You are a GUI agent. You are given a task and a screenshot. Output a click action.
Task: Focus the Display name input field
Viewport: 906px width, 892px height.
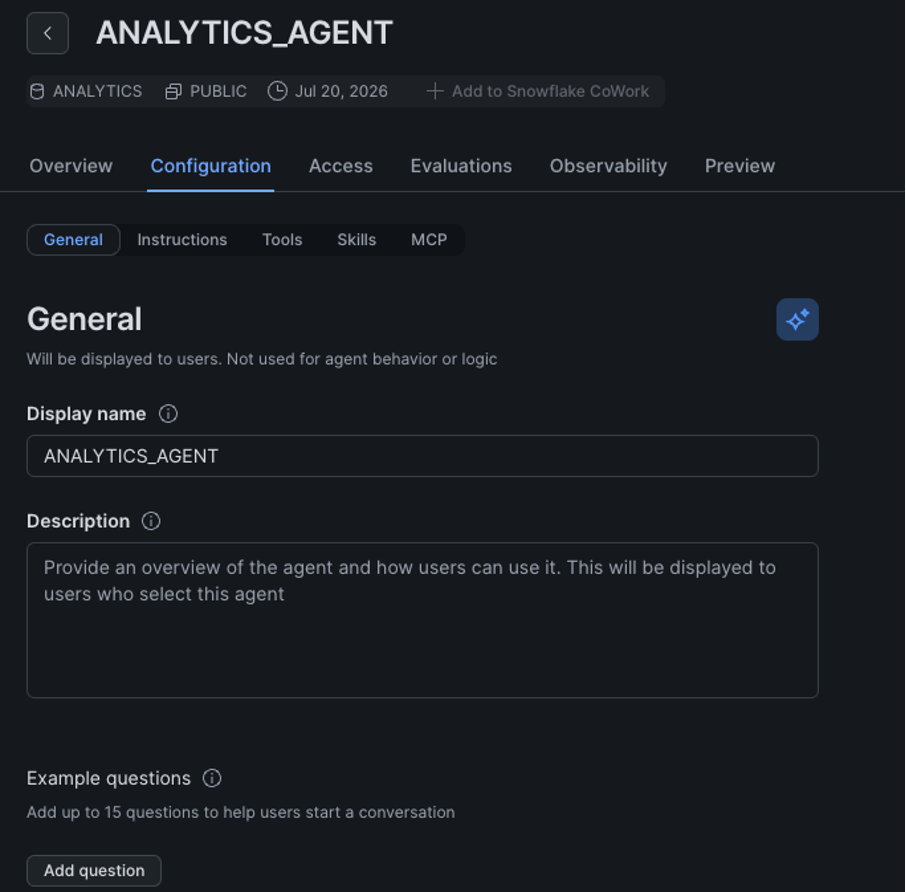422,456
